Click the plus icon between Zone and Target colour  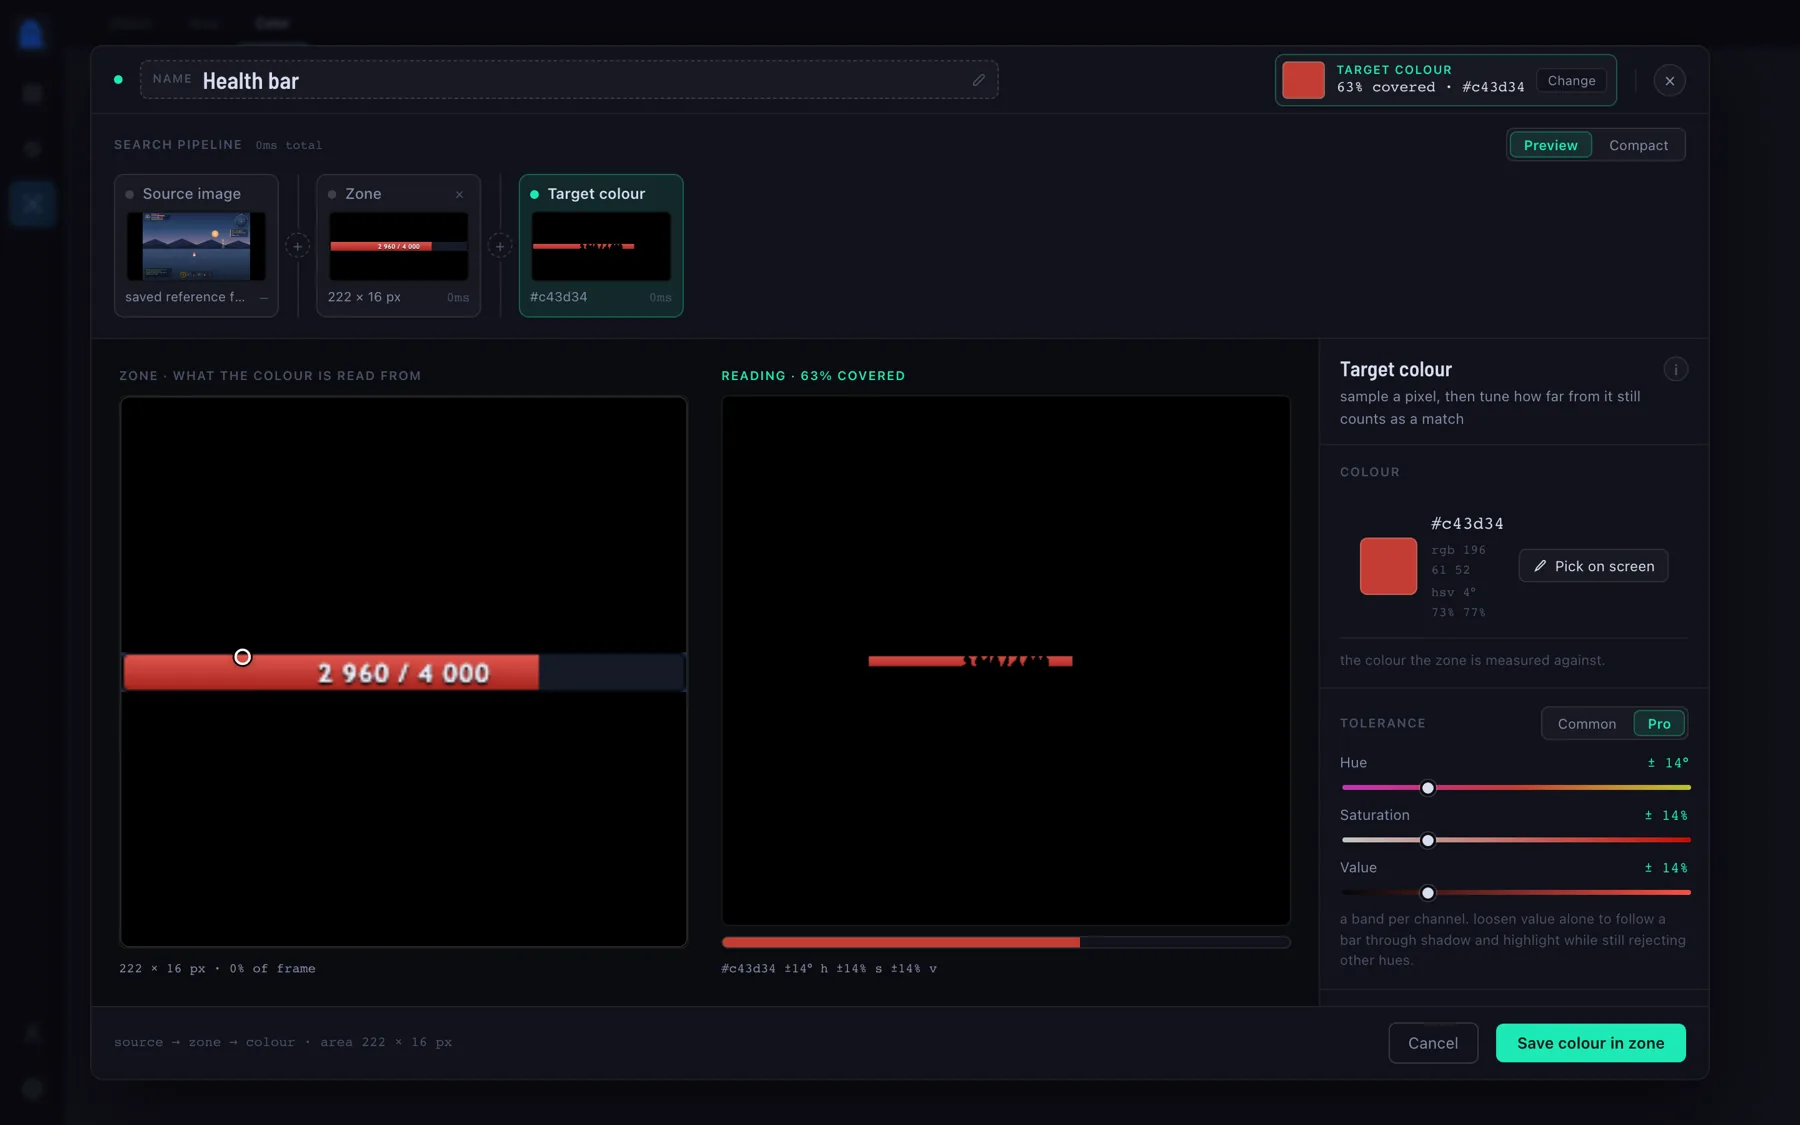click(x=499, y=246)
